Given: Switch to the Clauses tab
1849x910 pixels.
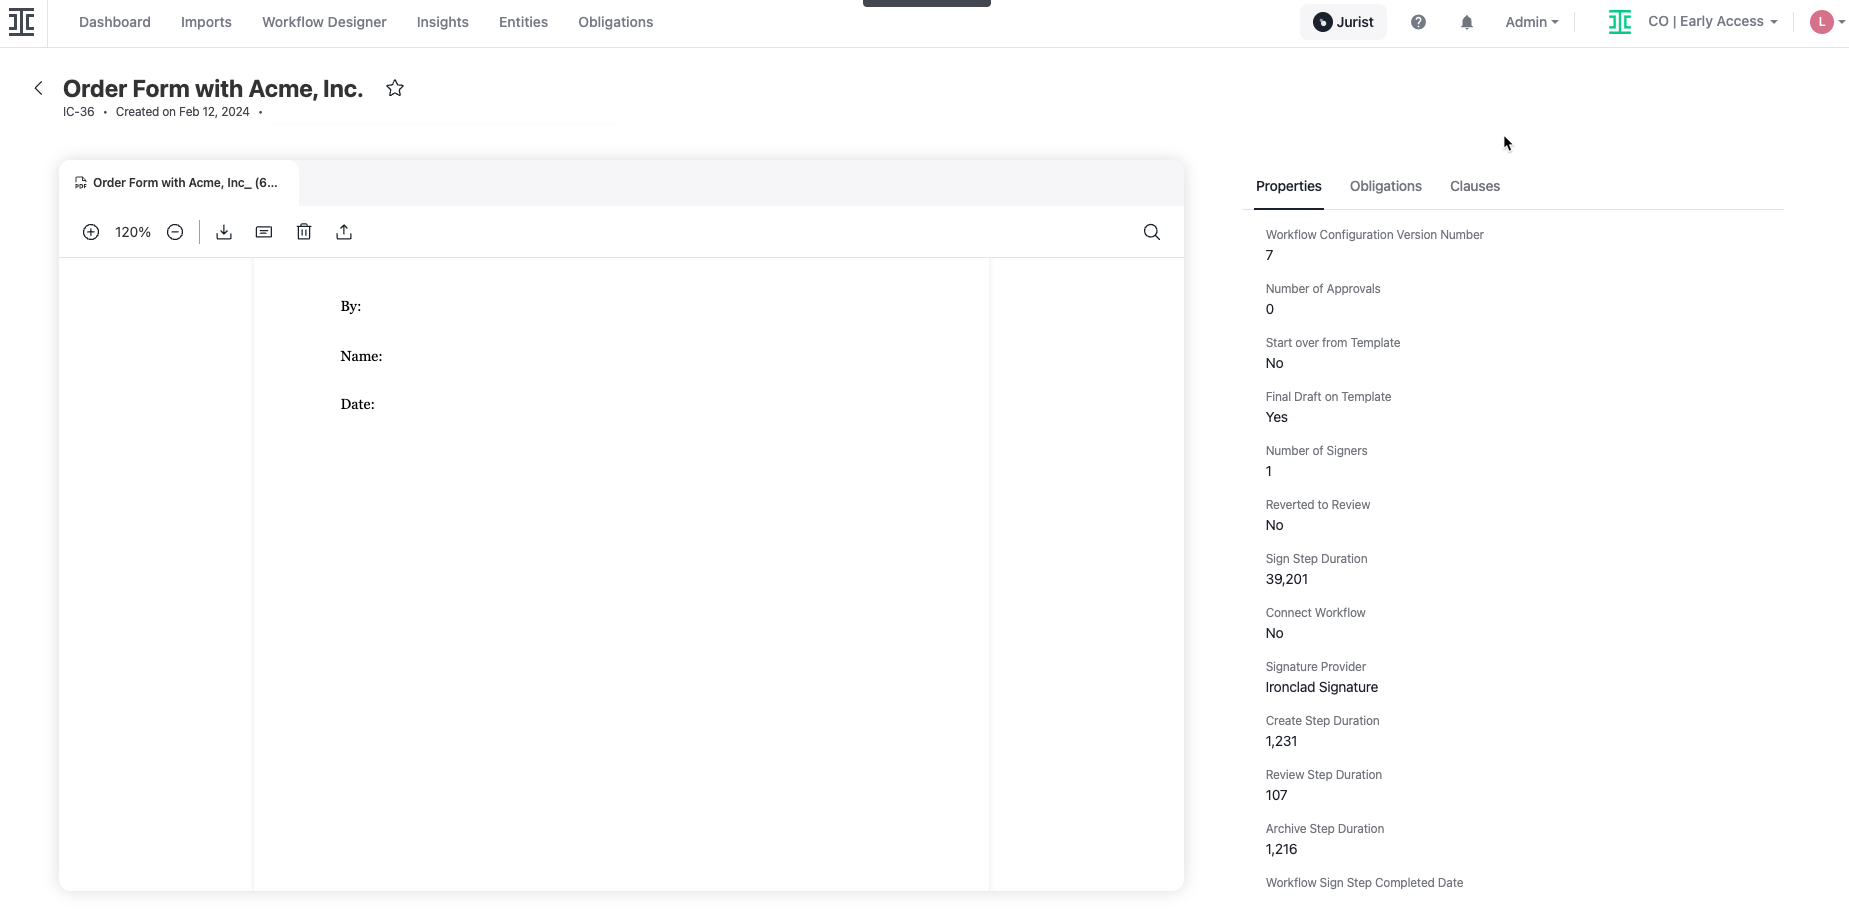Looking at the screenshot, I should coord(1475,186).
